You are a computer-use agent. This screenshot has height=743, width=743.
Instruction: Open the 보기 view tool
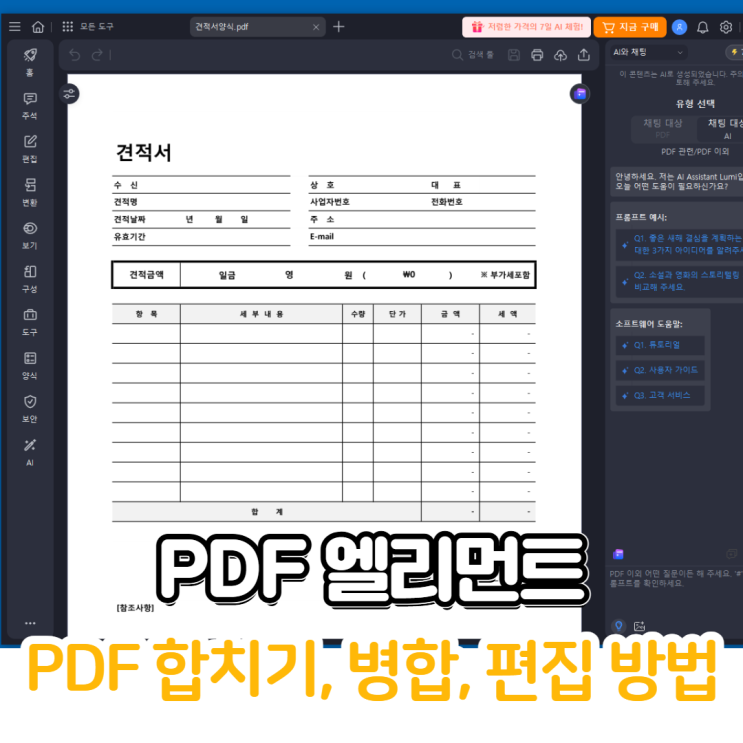coord(30,236)
